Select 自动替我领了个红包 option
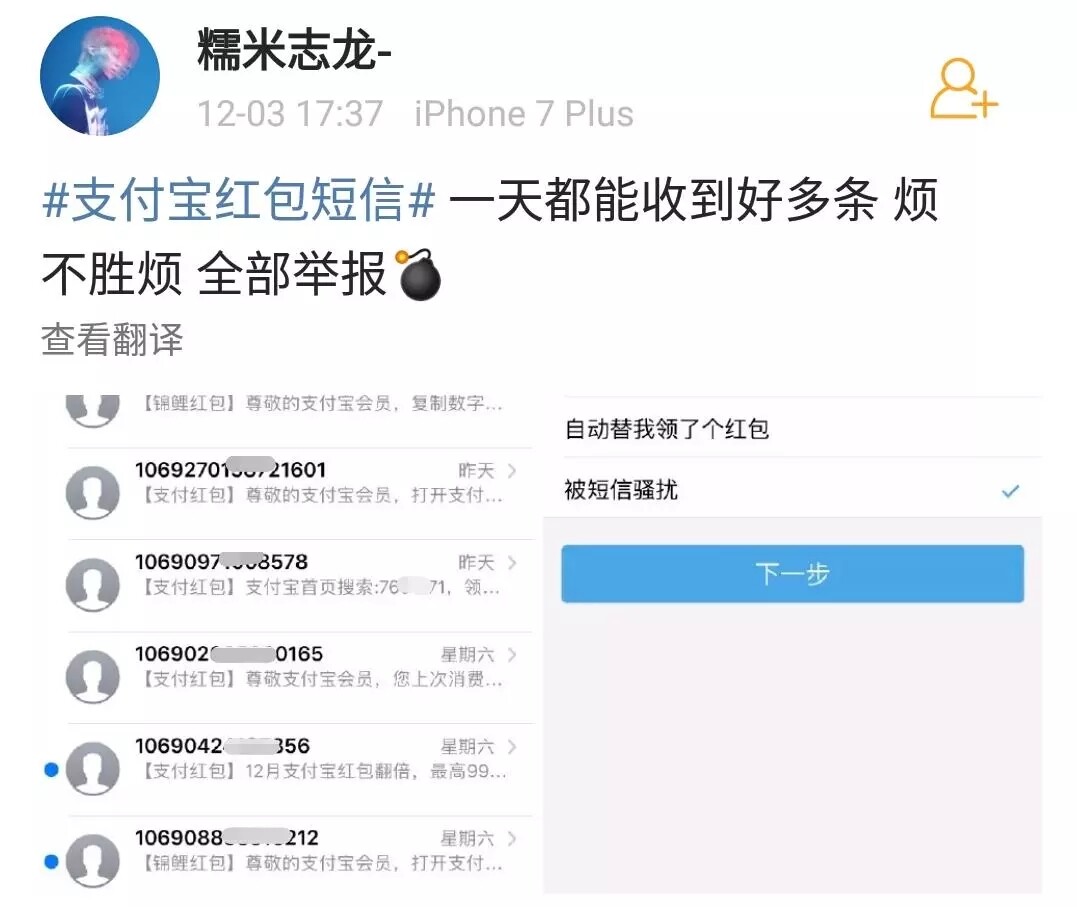 793,428
